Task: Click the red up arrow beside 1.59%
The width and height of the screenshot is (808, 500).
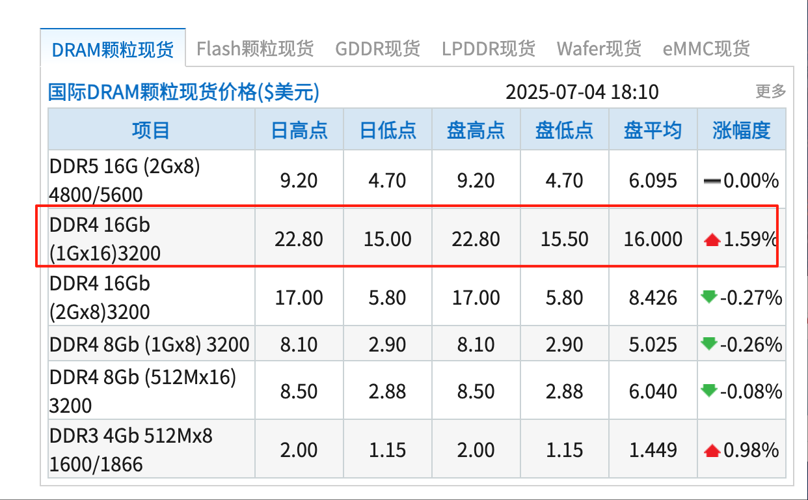Action: 712,240
